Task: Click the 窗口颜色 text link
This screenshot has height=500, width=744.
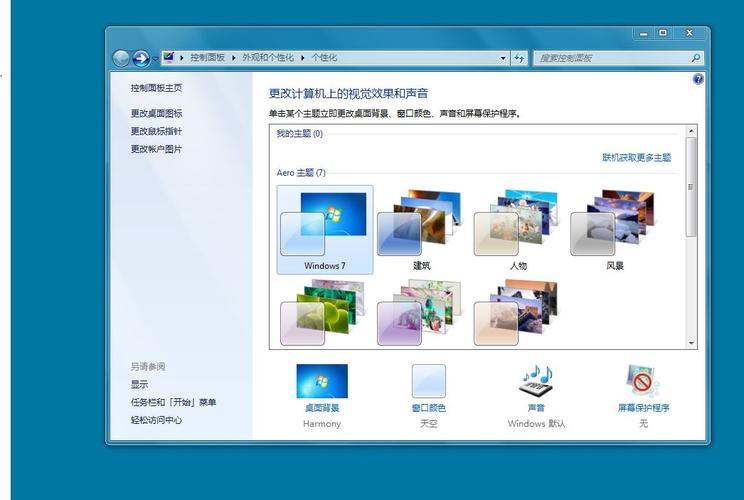Action: coord(428,408)
